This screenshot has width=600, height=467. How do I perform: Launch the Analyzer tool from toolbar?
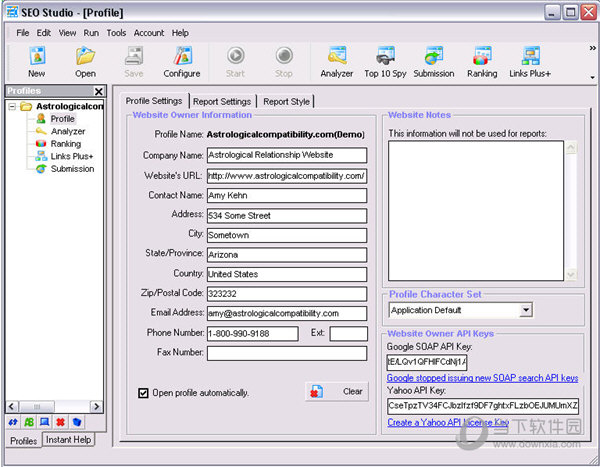pyautogui.click(x=337, y=62)
